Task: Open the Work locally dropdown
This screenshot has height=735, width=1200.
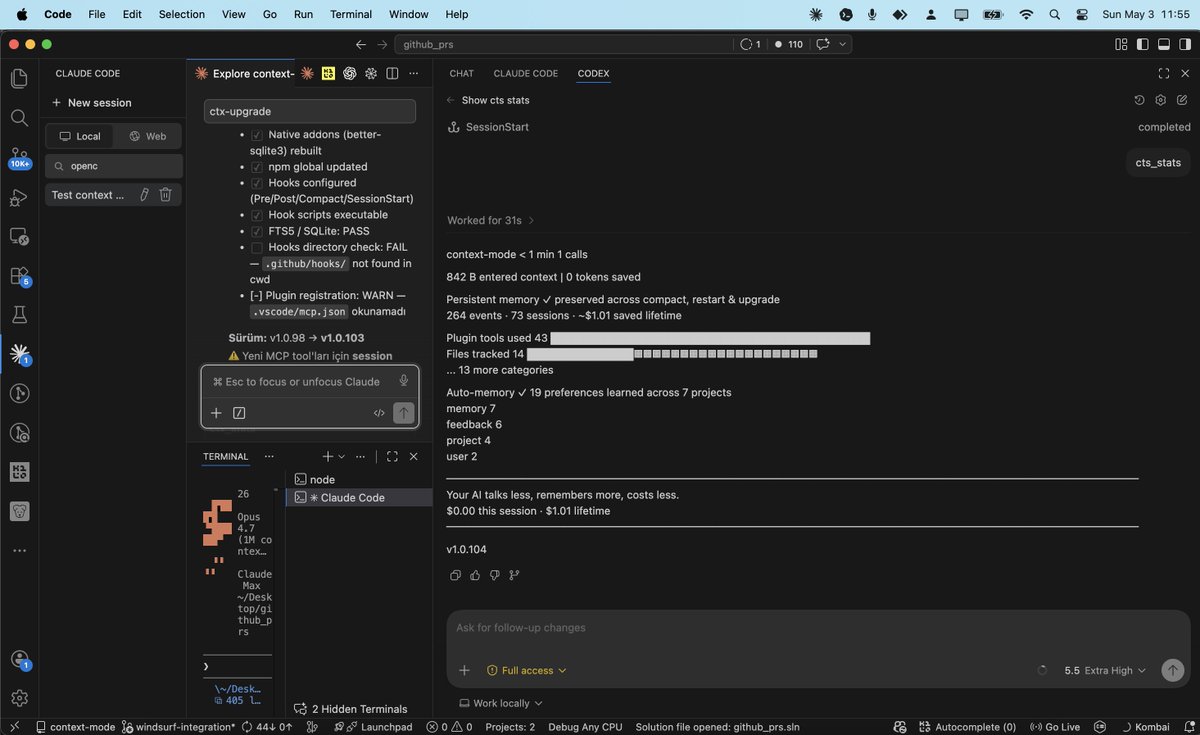Action: [x=501, y=703]
